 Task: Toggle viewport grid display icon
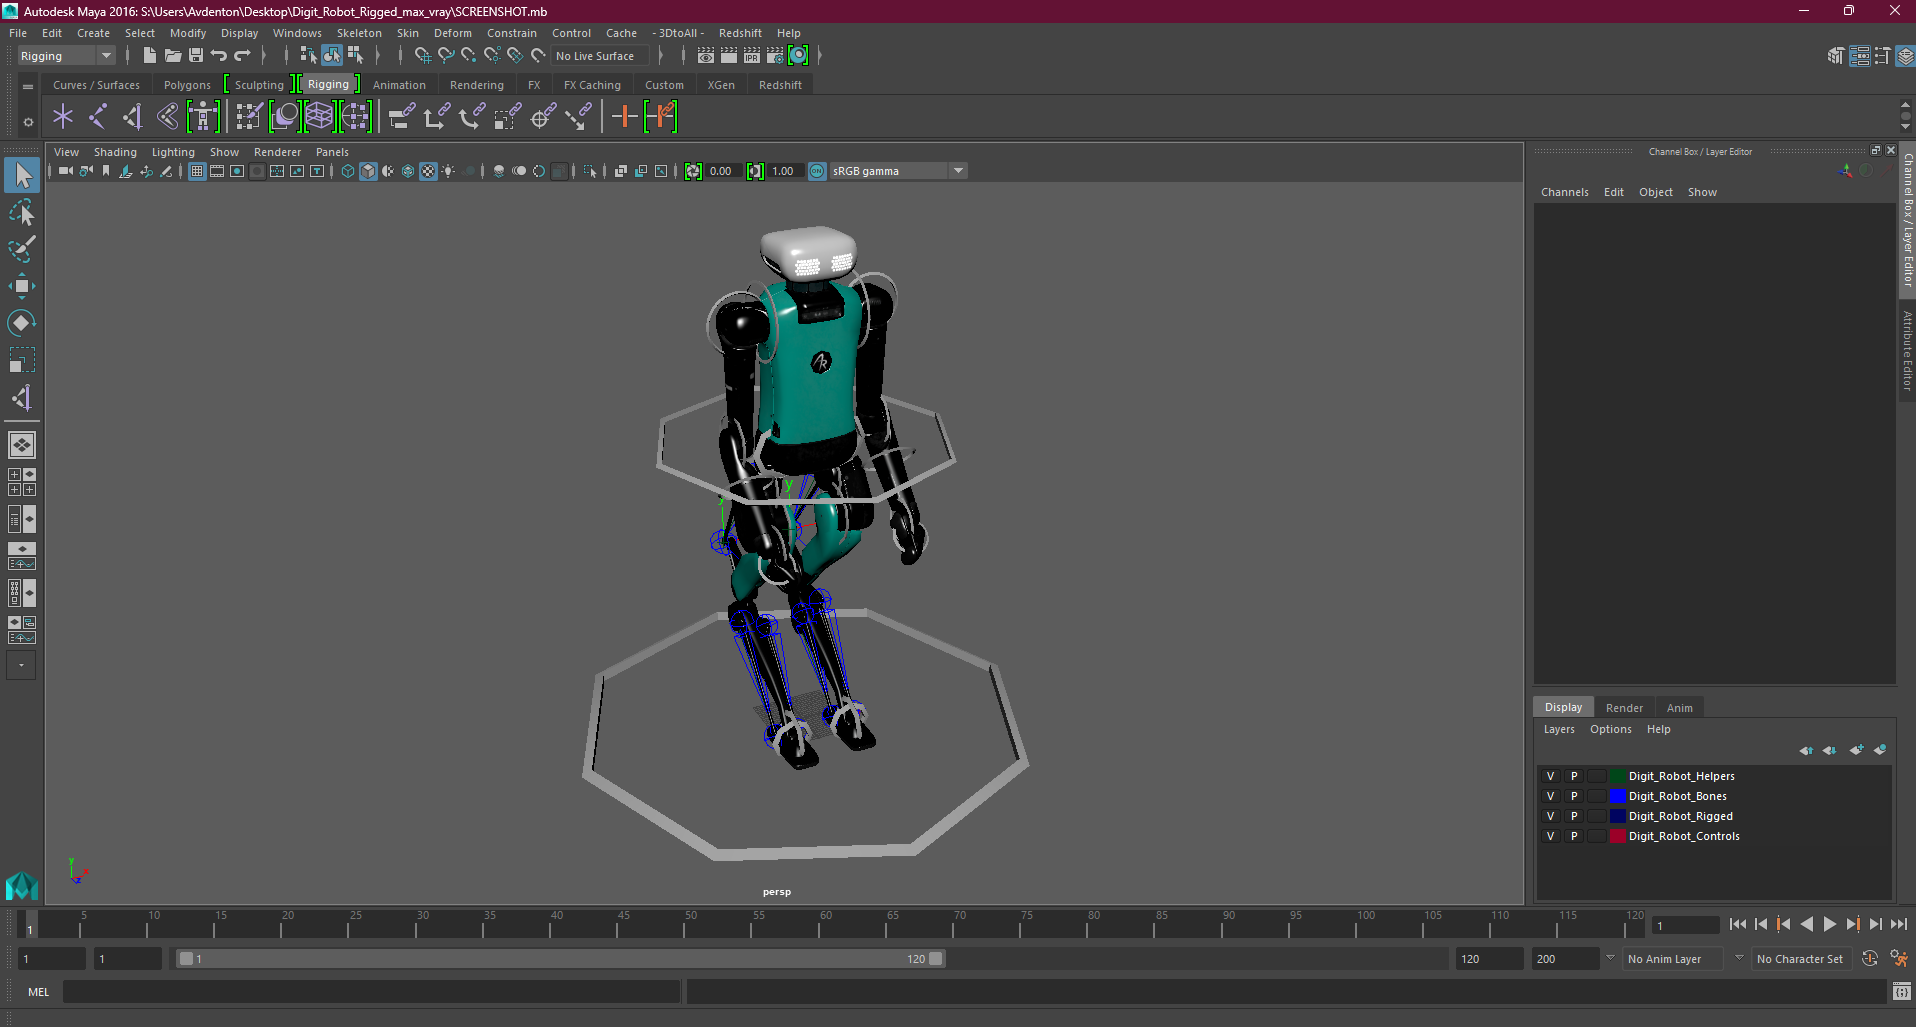point(197,171)
